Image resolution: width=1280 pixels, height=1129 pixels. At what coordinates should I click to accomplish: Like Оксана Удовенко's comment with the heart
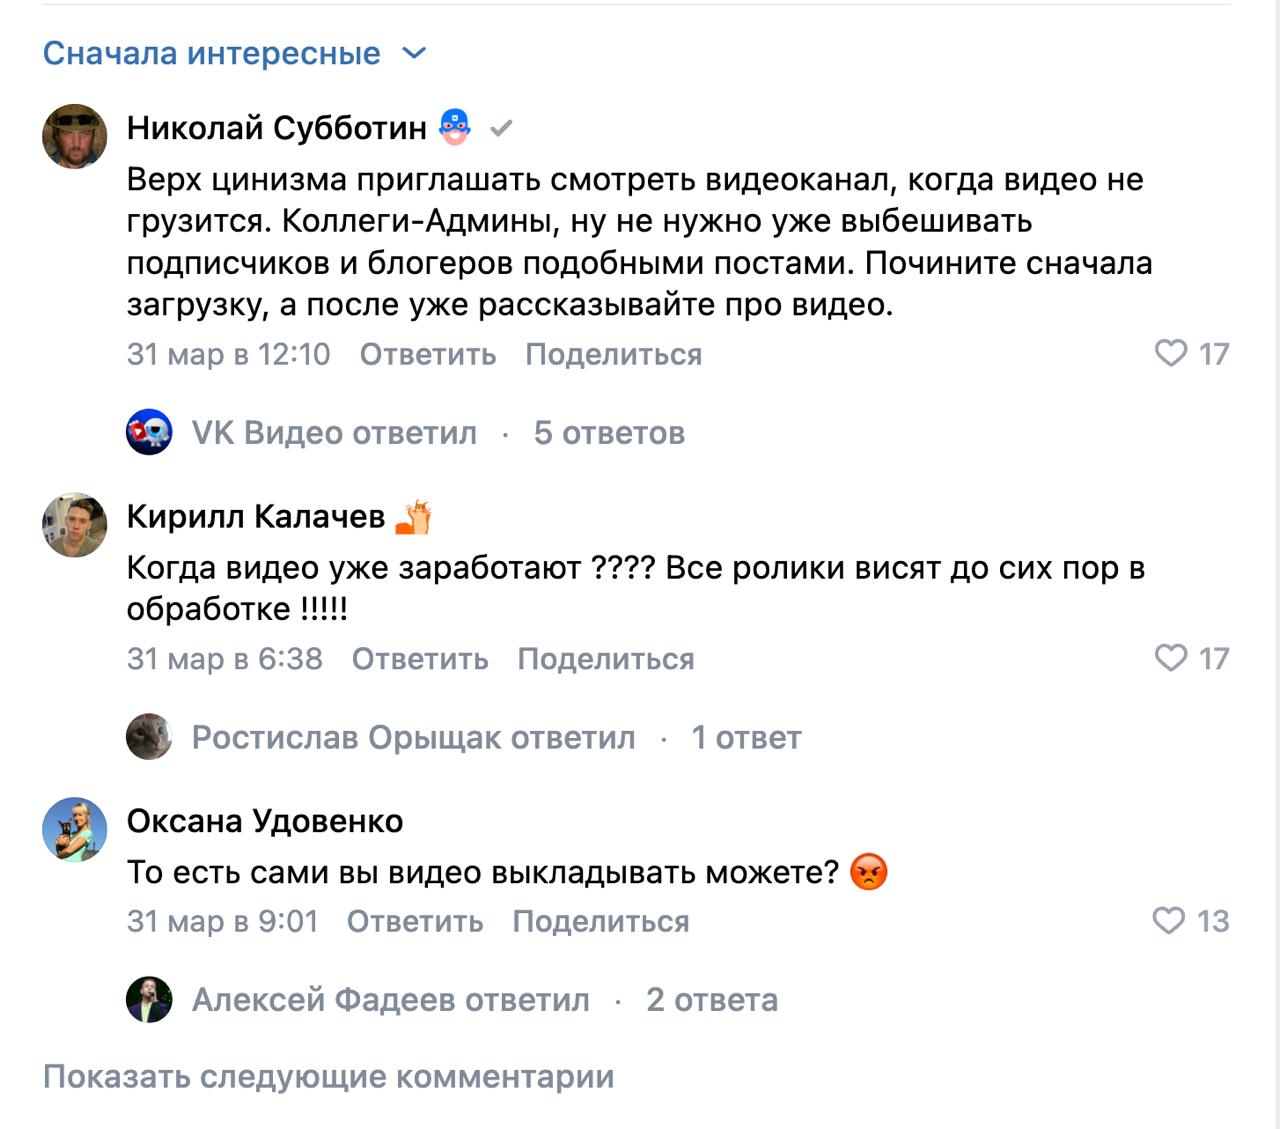coord(1168,920)
